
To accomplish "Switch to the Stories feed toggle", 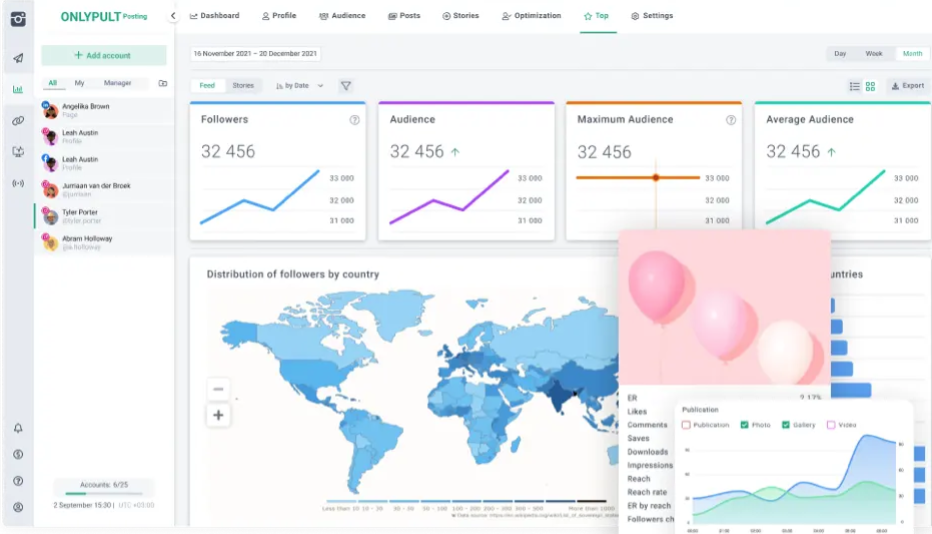I will (243, 86).
